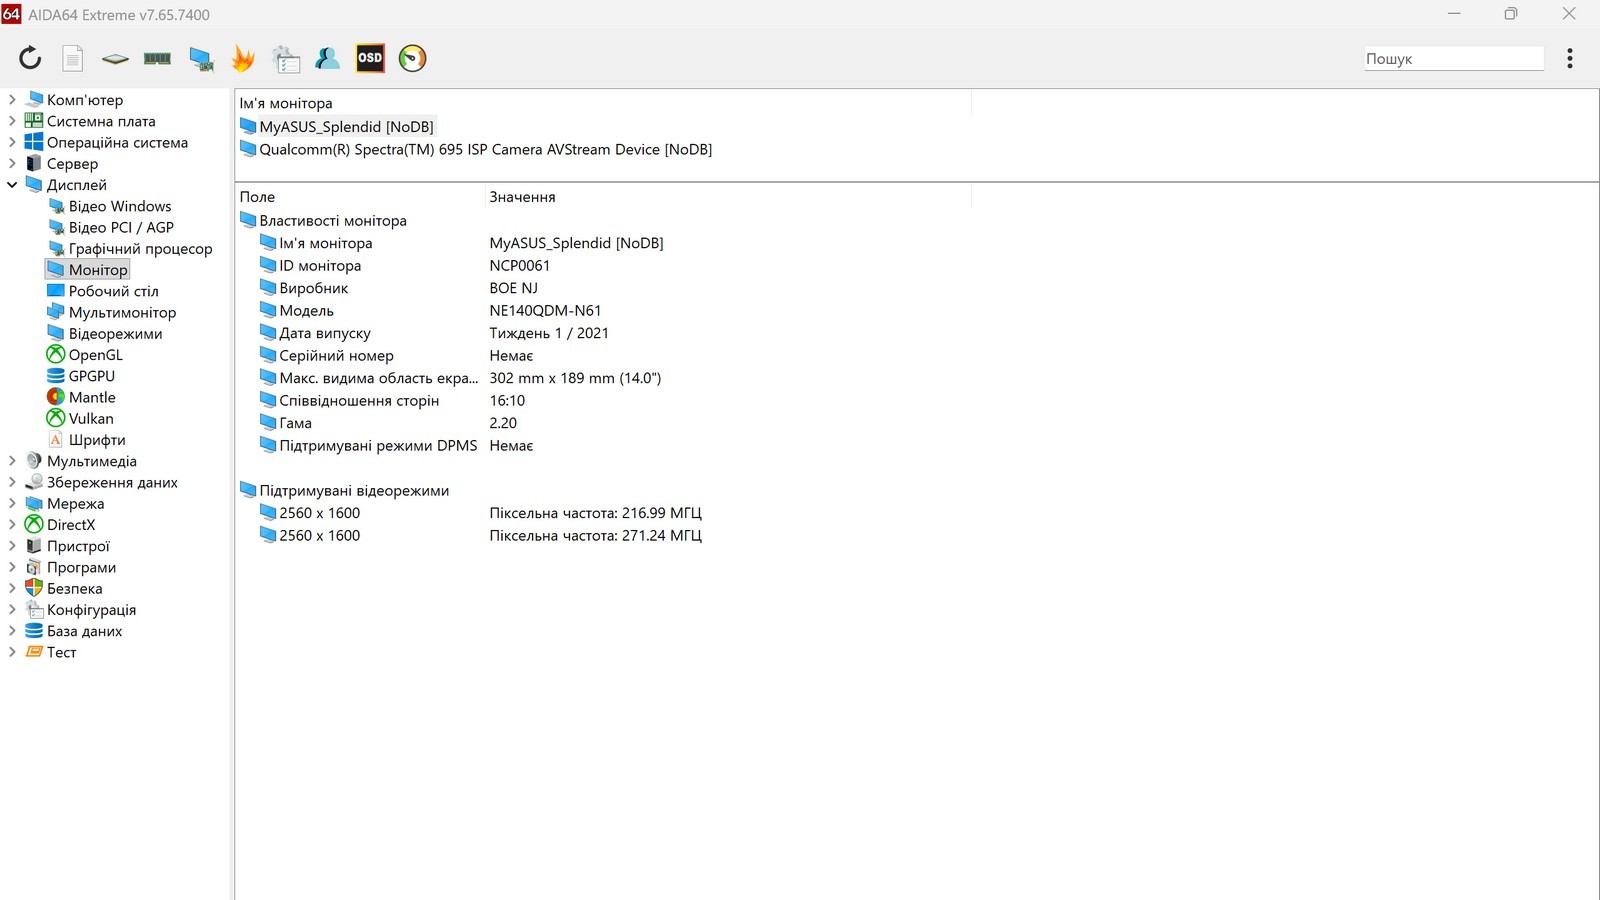This screenshot has width=1600, height=900.
Task: Select the Програми category
Action: coord(81,567)
